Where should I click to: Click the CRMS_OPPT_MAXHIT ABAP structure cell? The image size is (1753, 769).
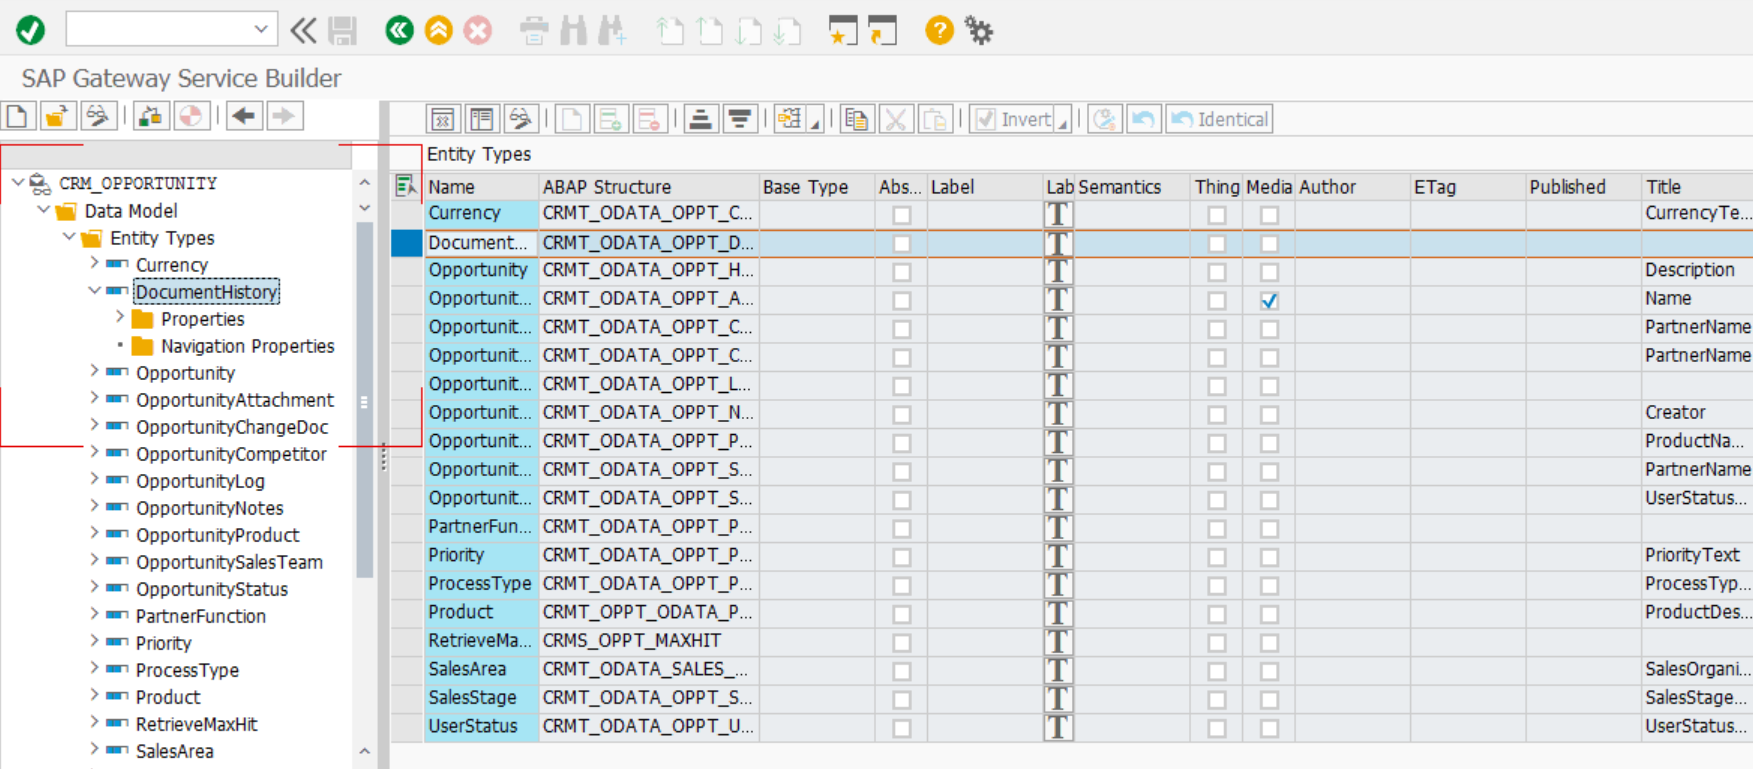(x=648, y=641)
